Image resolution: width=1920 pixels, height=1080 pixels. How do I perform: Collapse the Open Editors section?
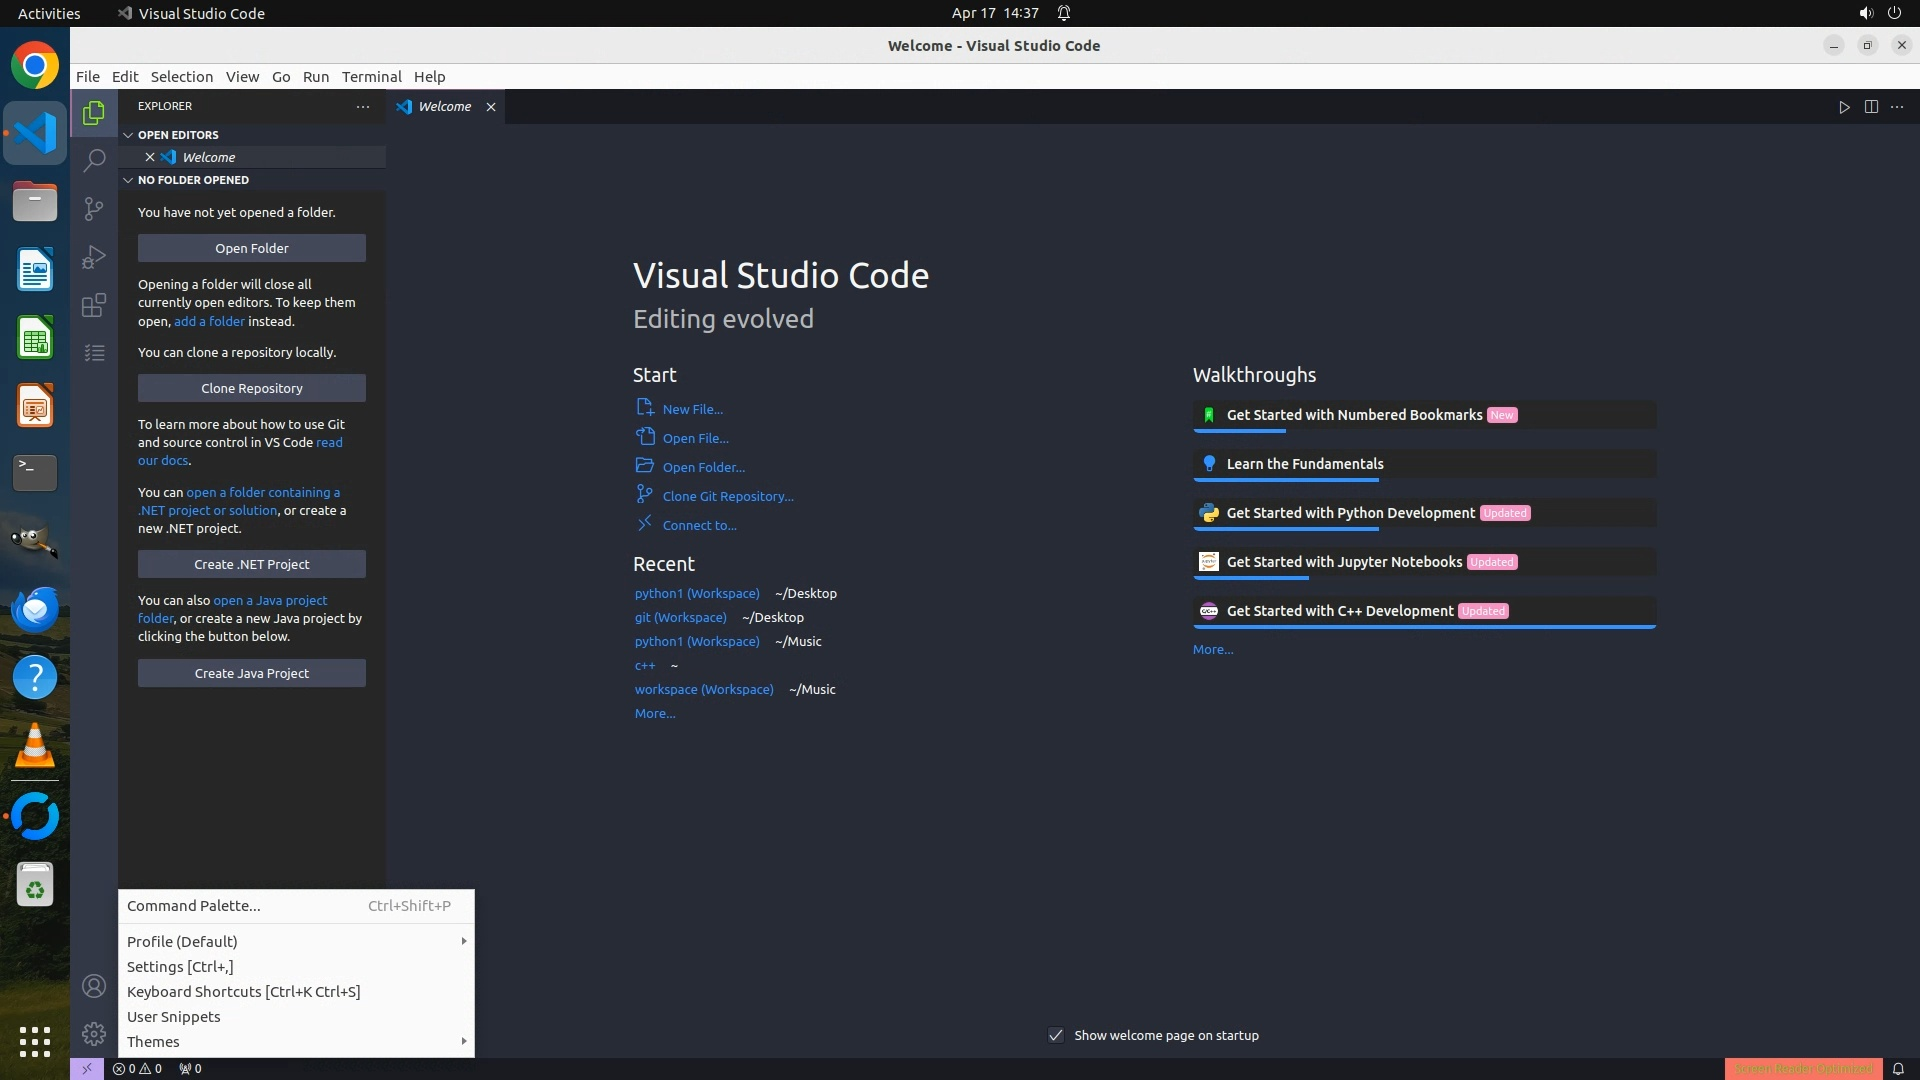pyautogui.click(x=128, y=135)
